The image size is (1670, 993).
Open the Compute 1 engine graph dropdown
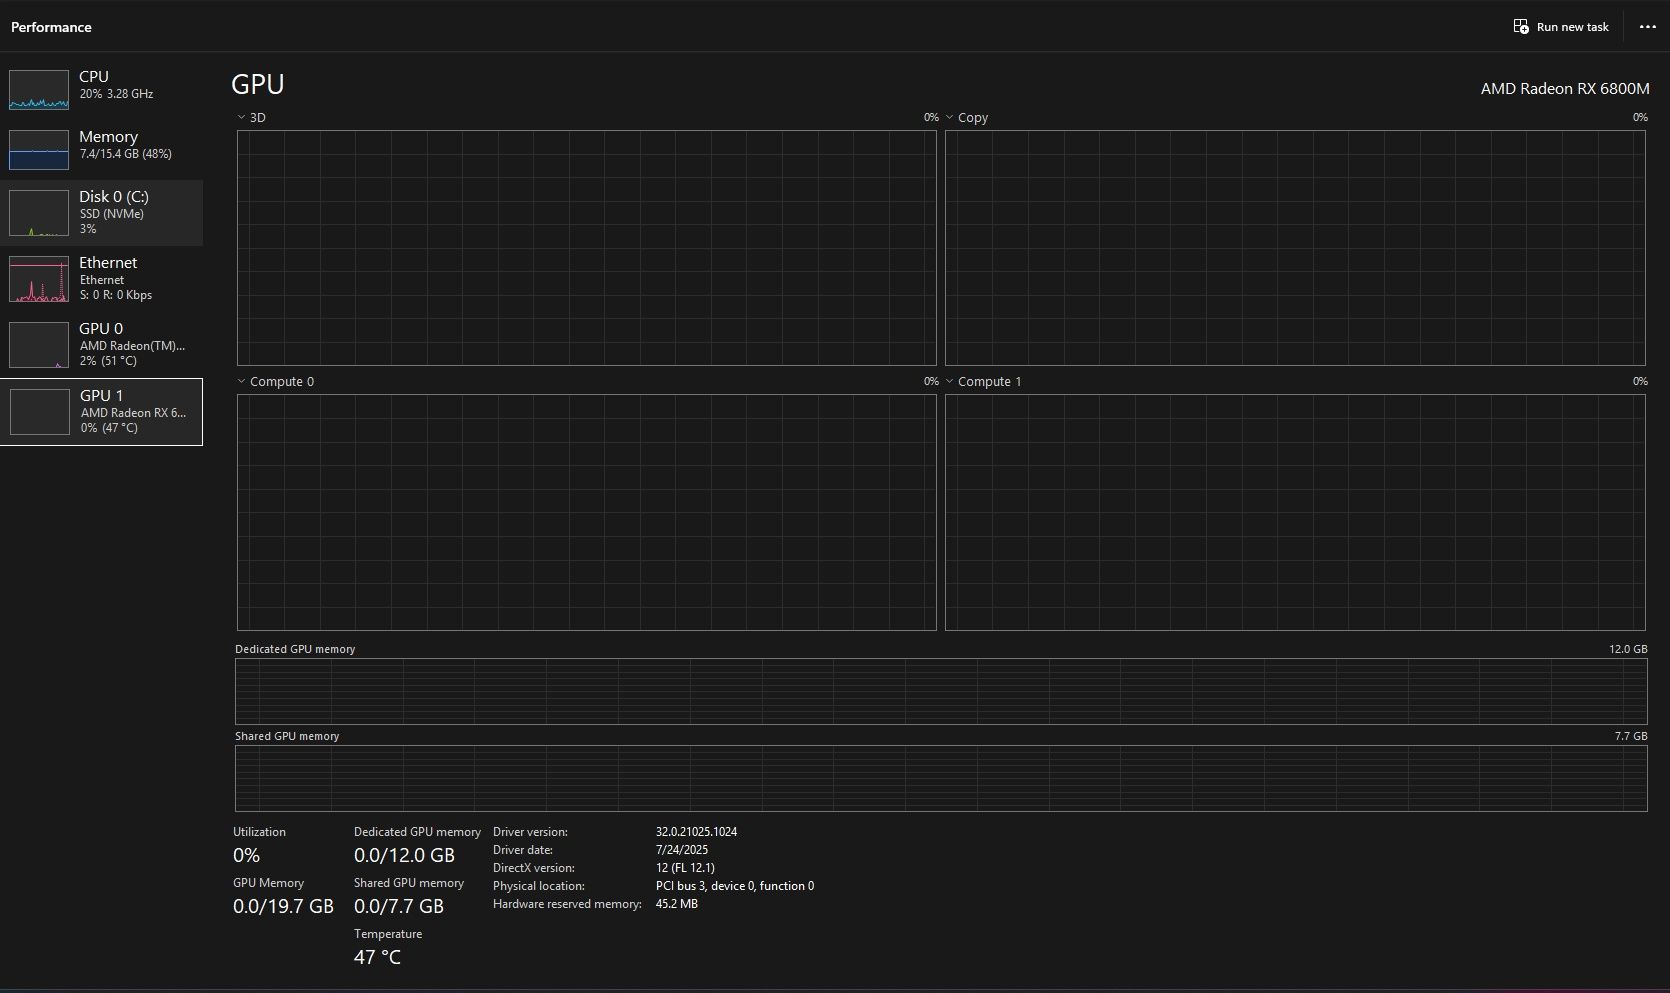pyautogui.click(x=950, y=381)
